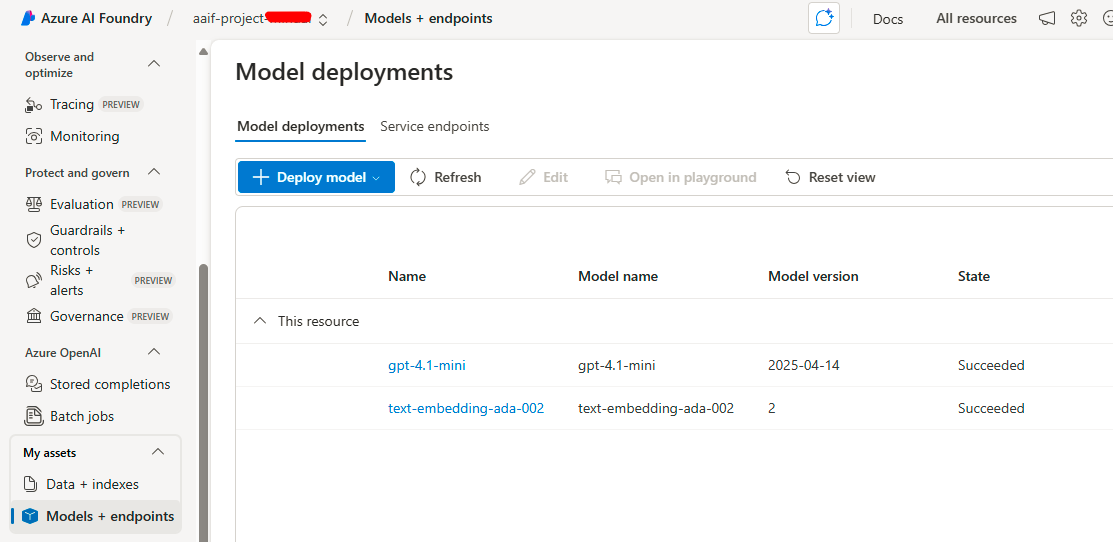Sort by the Model version column header
Screen dimensions: 1113x542
coord(813,277)
